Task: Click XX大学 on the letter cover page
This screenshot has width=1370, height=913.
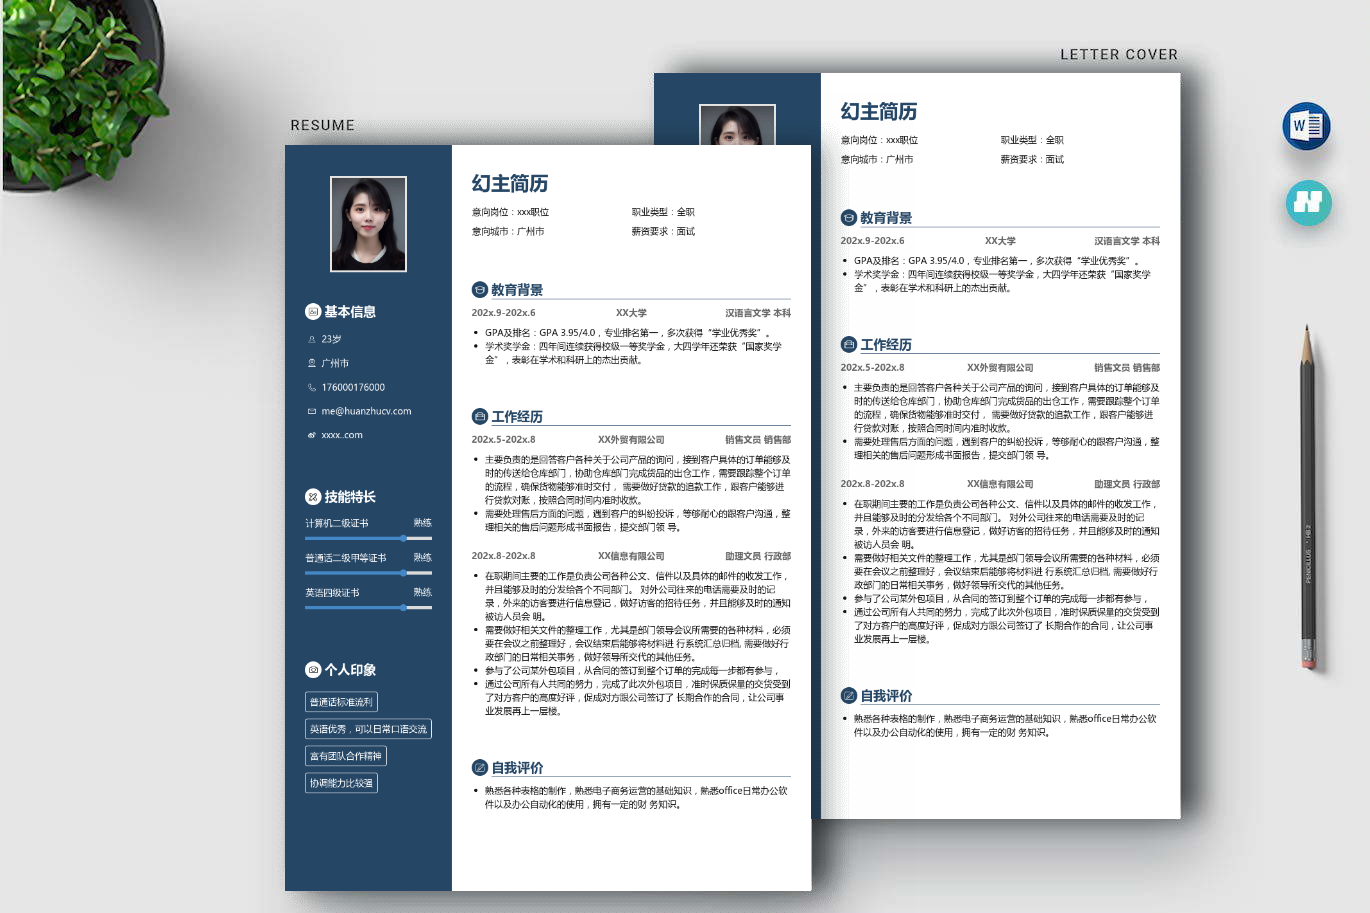Action: pos(1000,241)
